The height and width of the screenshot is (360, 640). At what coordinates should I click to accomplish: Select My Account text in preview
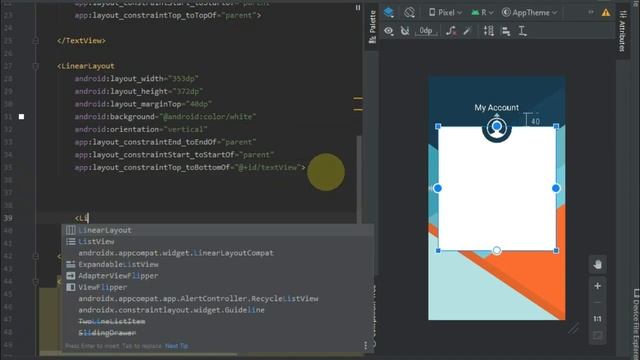coord(496,108)
